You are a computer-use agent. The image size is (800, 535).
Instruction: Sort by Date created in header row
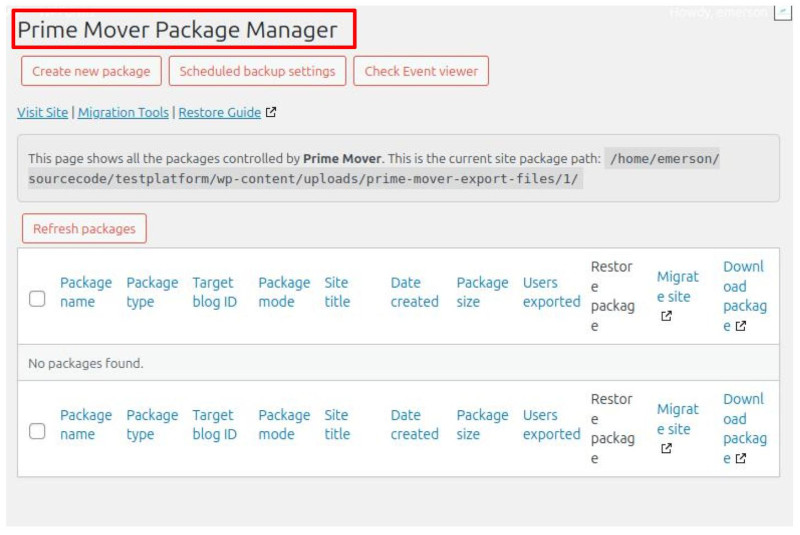pos(414,292)
